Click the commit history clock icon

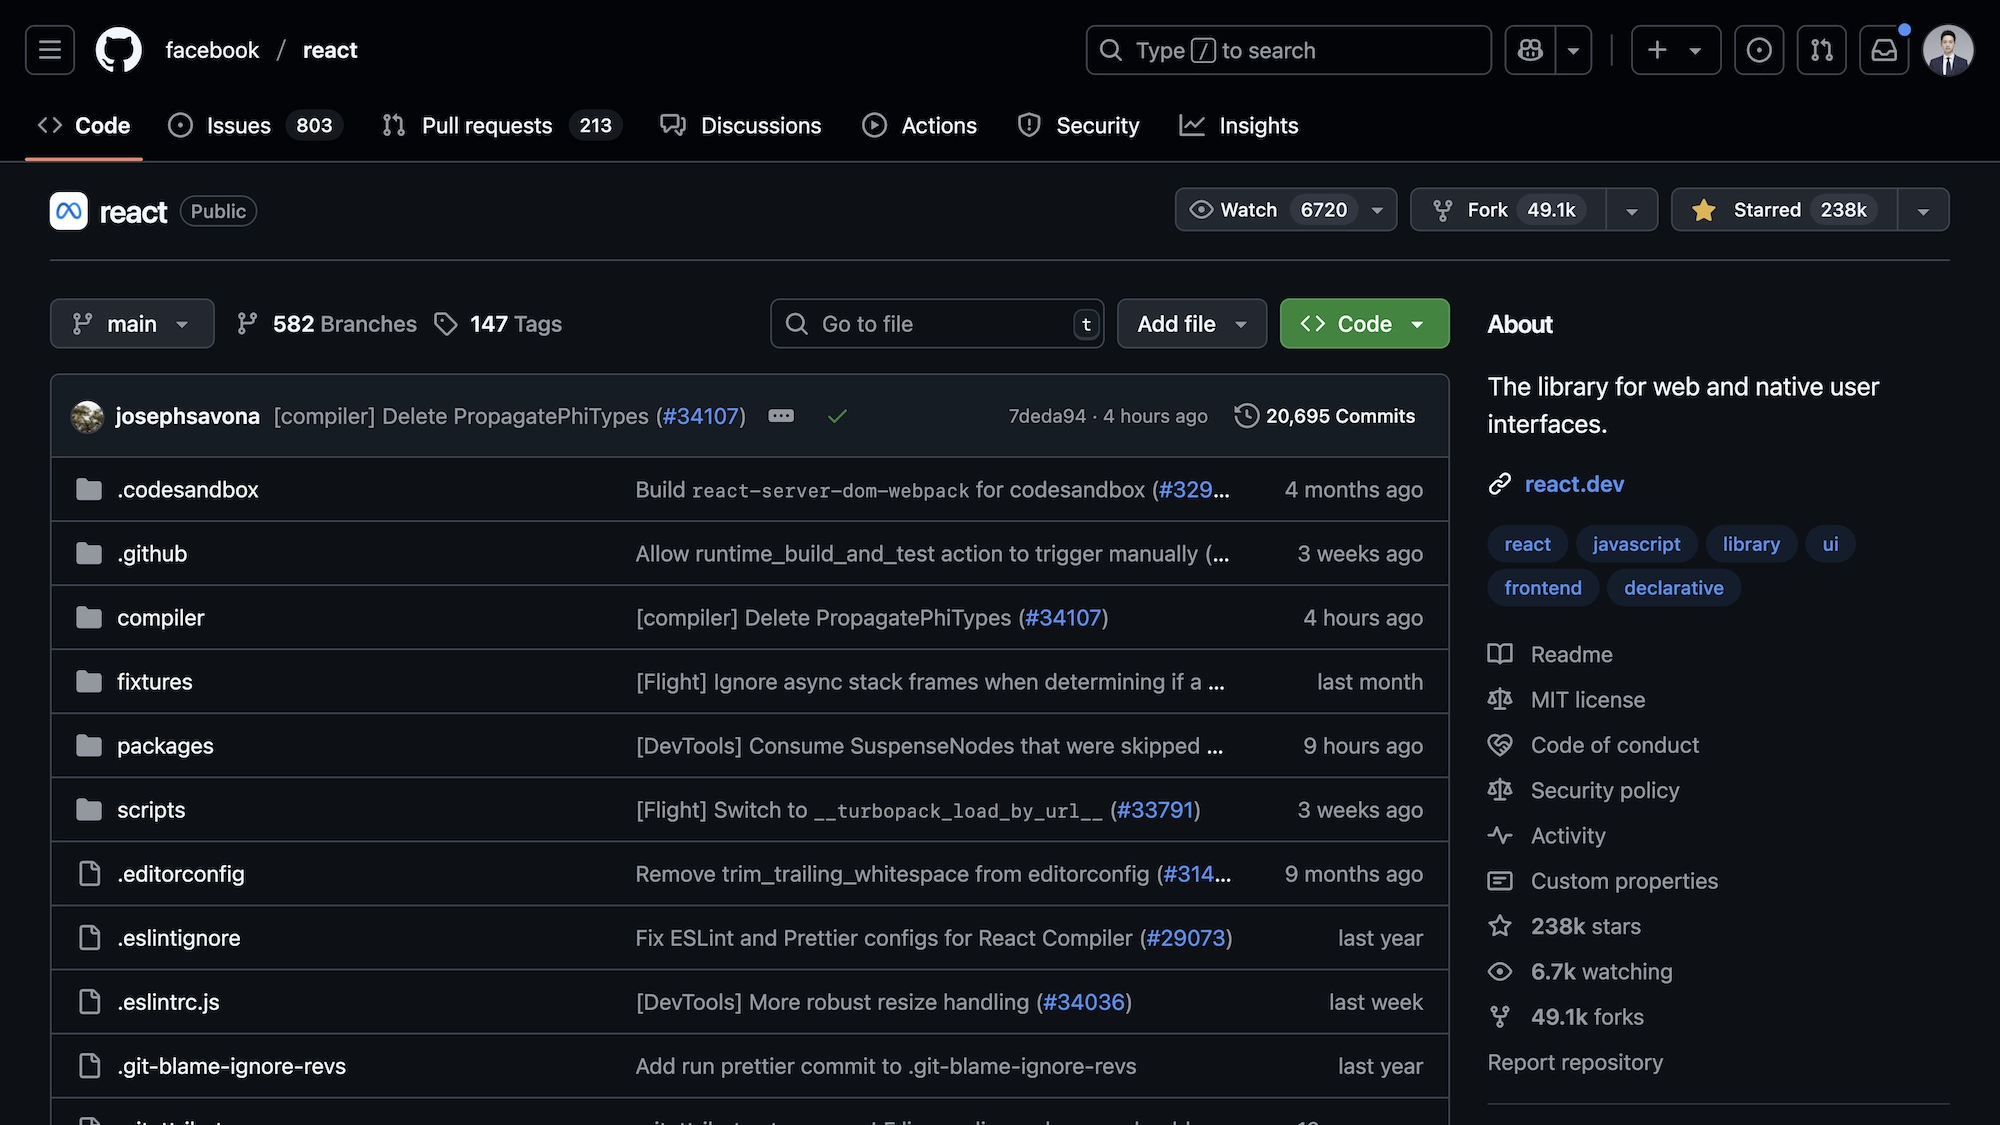(x=1246, y=416)
